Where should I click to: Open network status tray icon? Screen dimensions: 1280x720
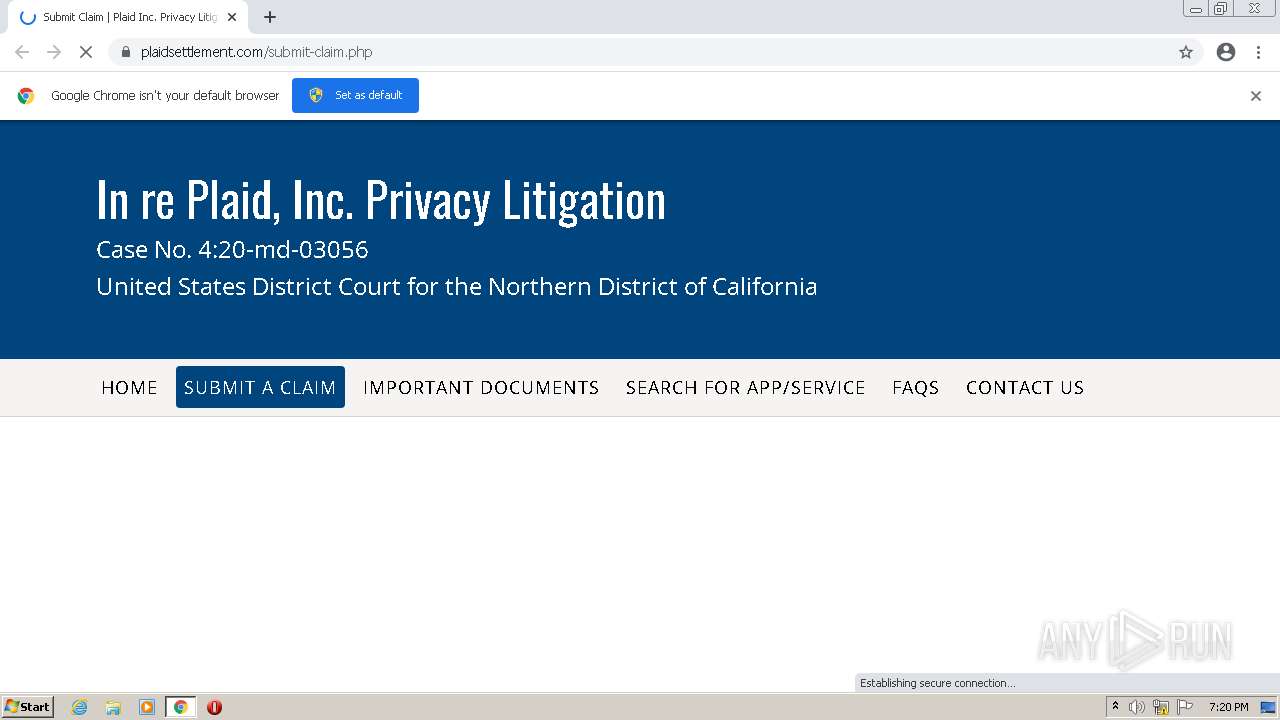pos(1161,707)
